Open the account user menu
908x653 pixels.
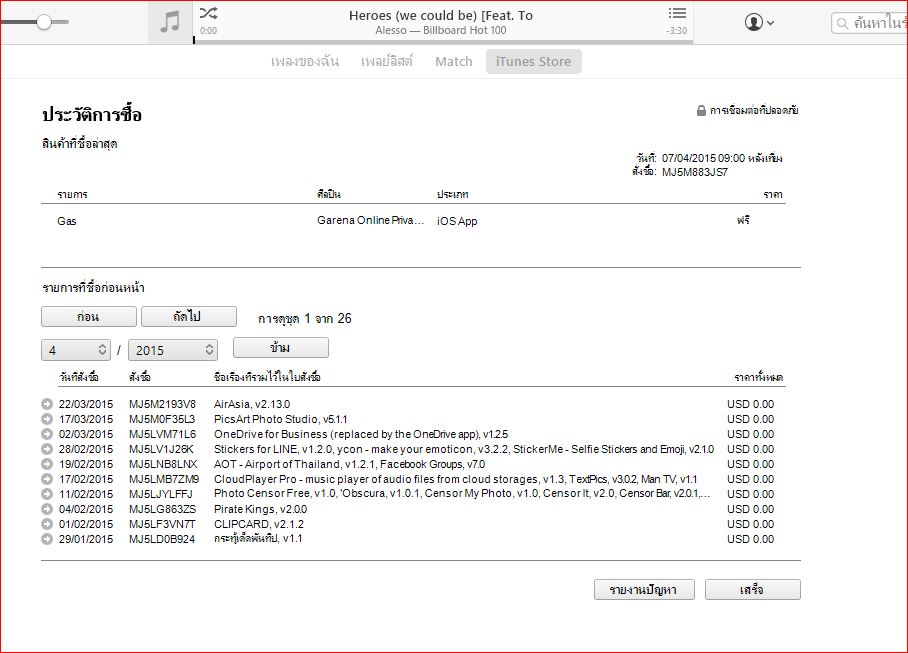(x=759, y=23)
